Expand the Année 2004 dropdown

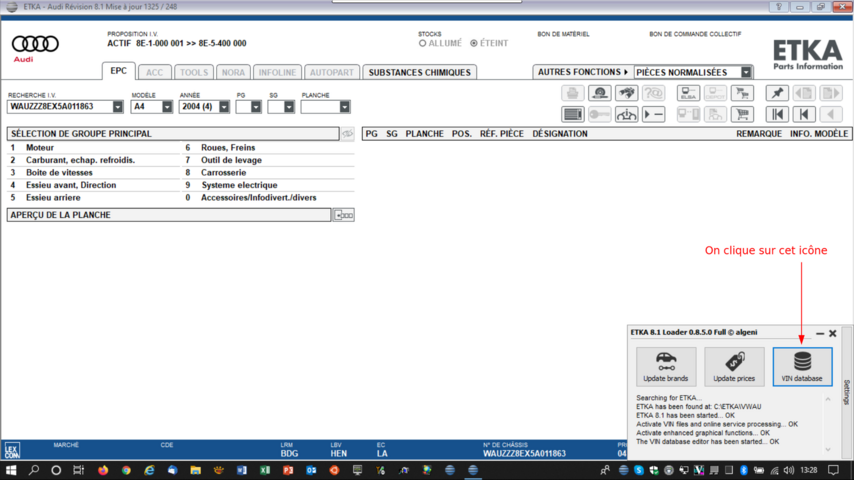tap(224, 107)
